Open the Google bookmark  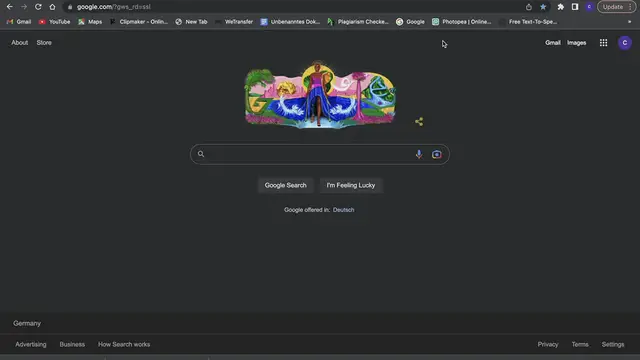410,22
